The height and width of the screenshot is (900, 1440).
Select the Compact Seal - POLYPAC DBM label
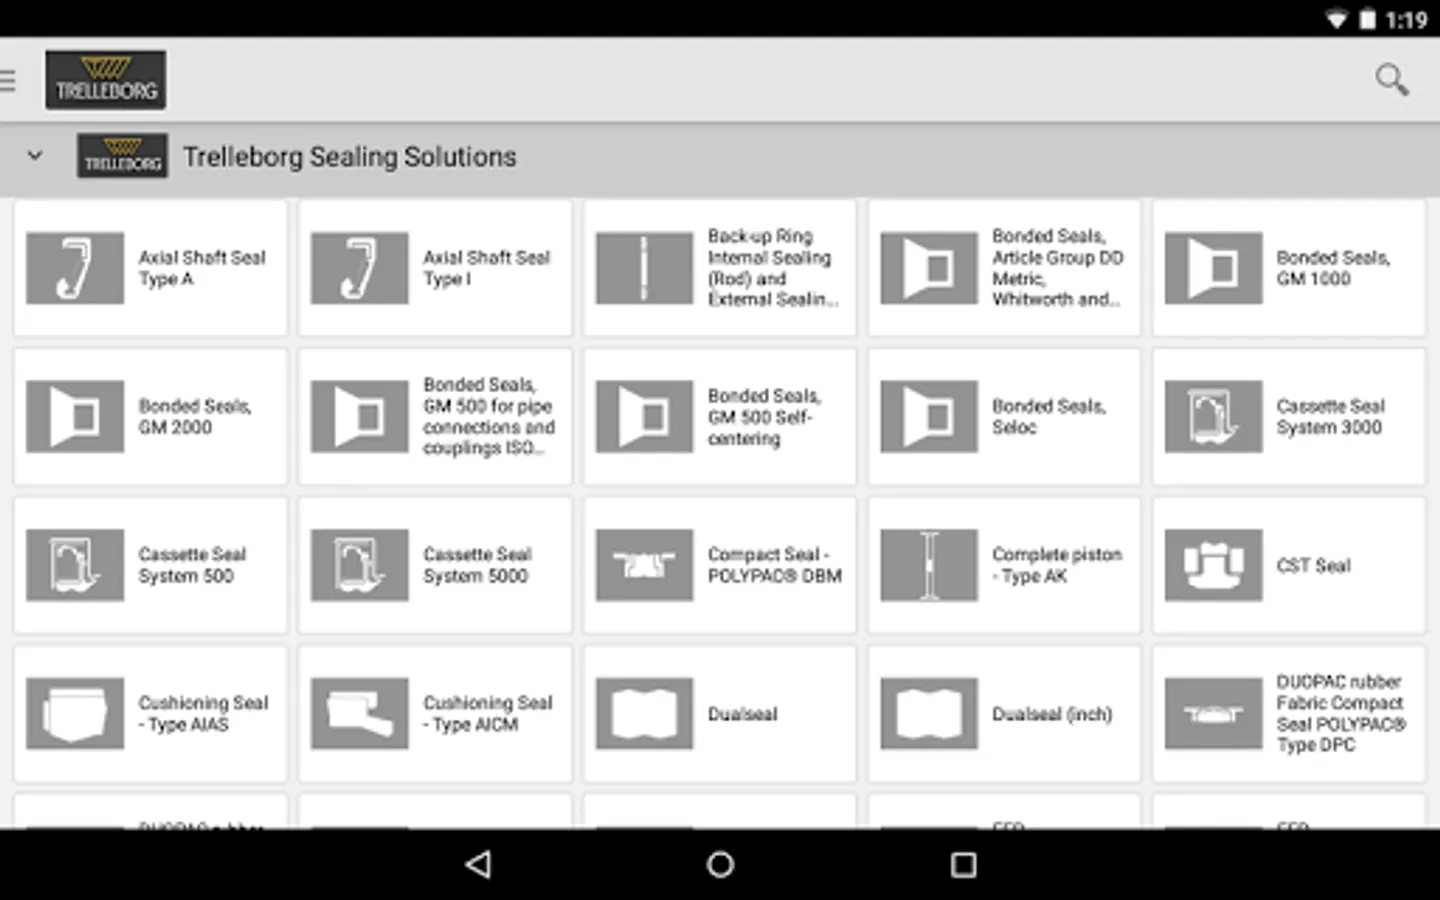(775, 565)
